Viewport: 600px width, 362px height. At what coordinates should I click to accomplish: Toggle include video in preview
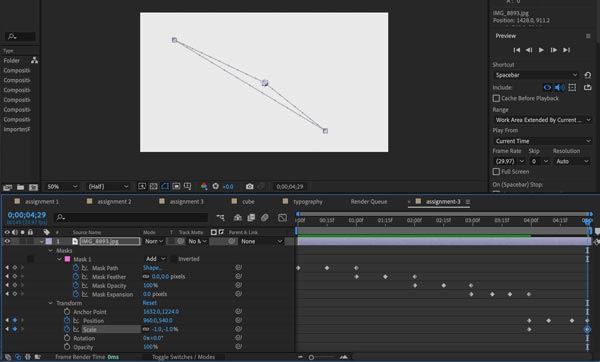click(547, 88)
